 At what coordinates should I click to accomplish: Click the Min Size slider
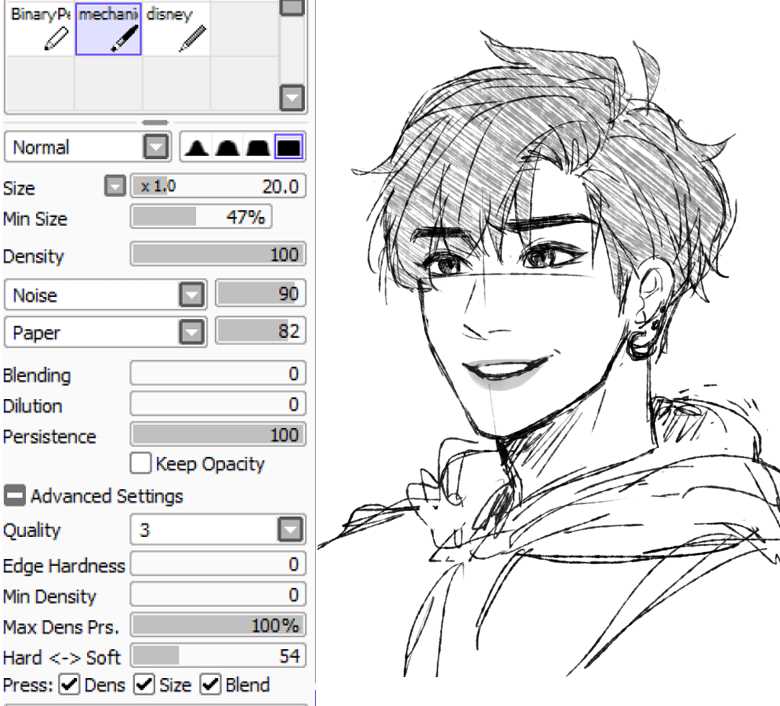pos(201,217)
